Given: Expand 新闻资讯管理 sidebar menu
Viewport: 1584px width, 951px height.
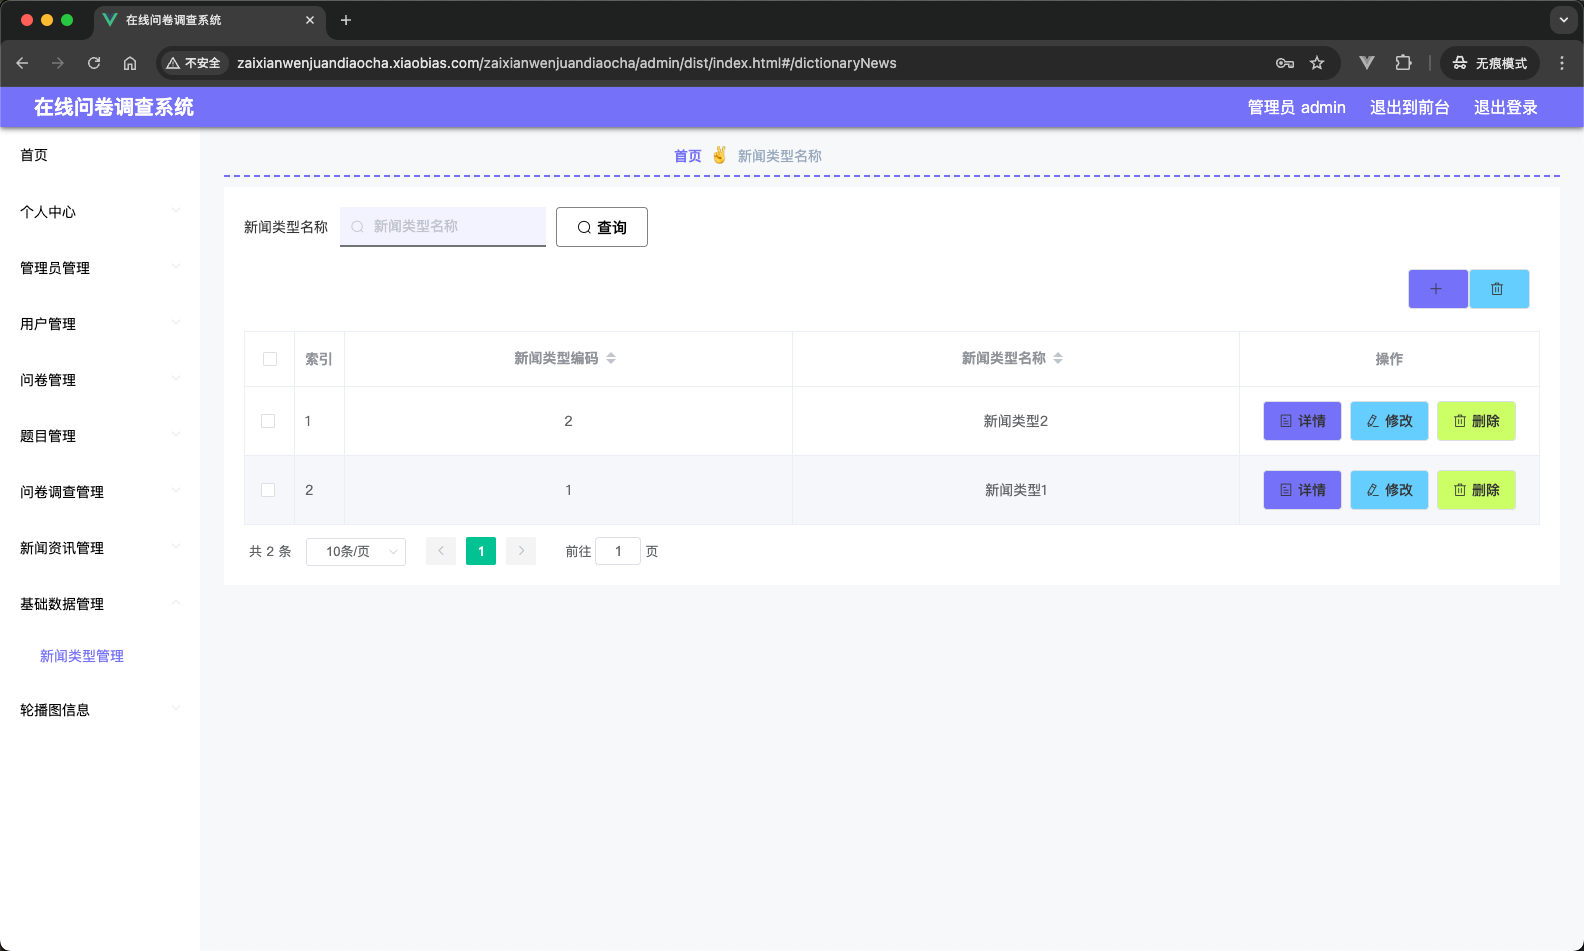Looking at the screenshot, I should click(x=100, y=547).
